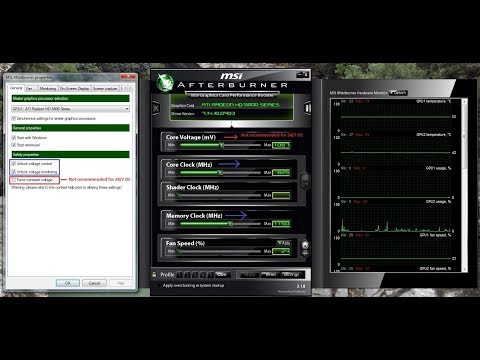
Task: Click OK in the properties dialog
Action: pyautogui.click(x=68, y=283)
